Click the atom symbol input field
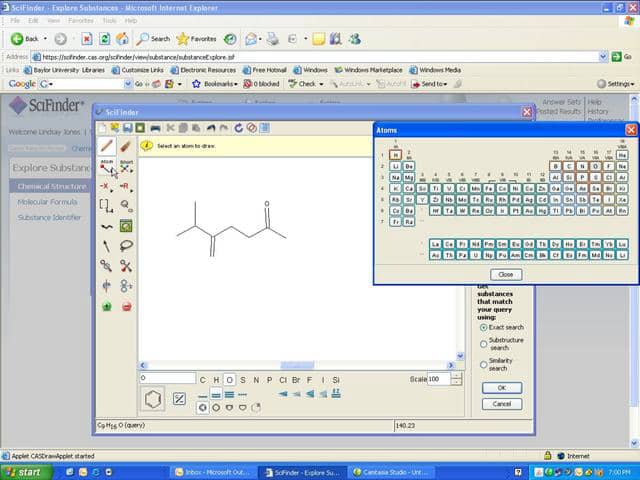 167,378
